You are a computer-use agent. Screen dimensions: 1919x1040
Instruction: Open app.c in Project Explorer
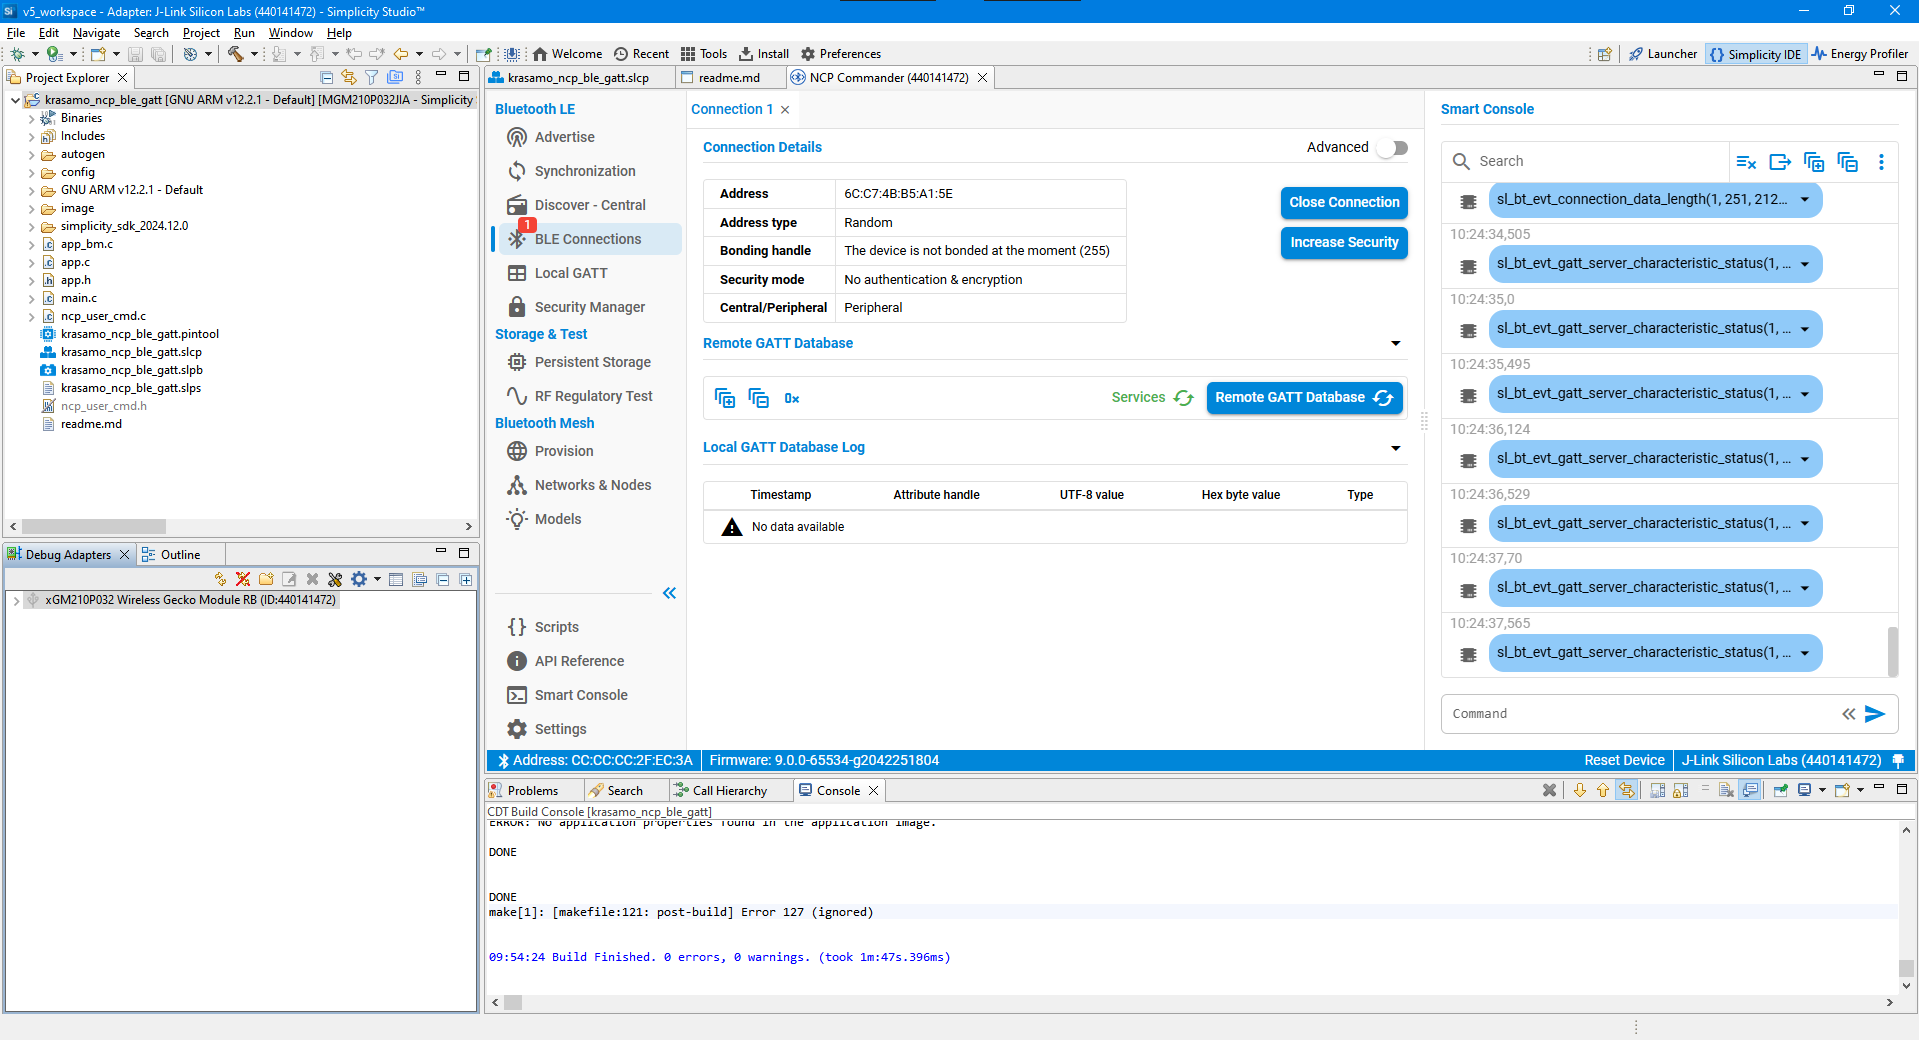pos(74,262)
